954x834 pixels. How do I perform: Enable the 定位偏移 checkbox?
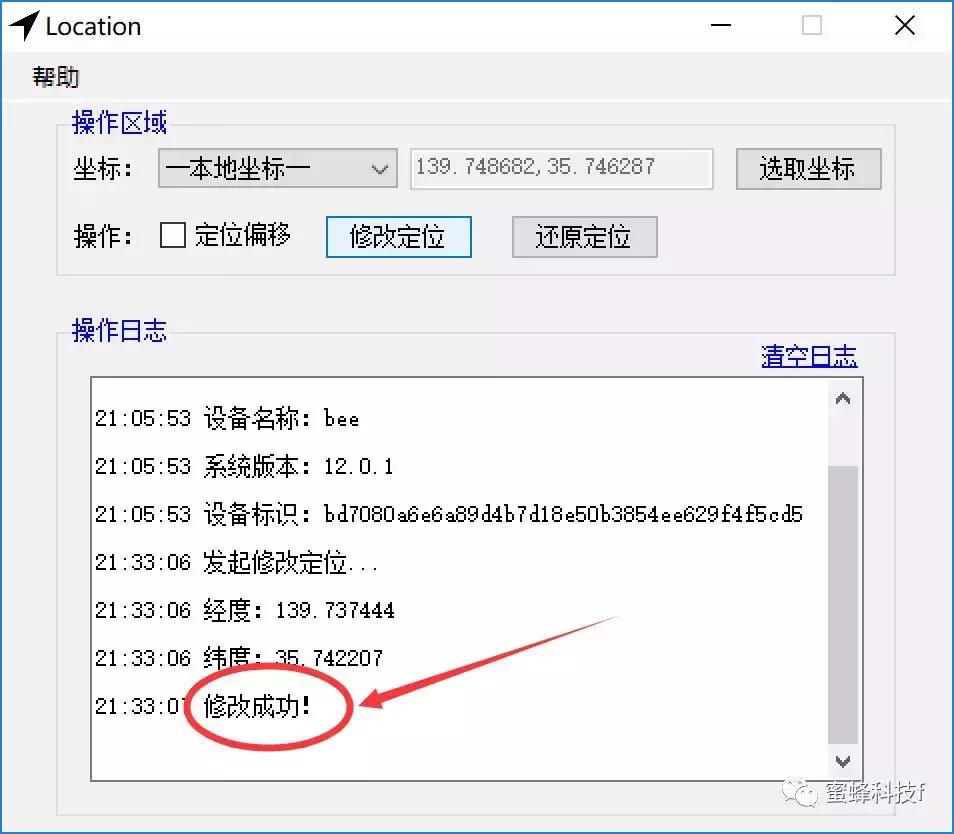(172, 235)
